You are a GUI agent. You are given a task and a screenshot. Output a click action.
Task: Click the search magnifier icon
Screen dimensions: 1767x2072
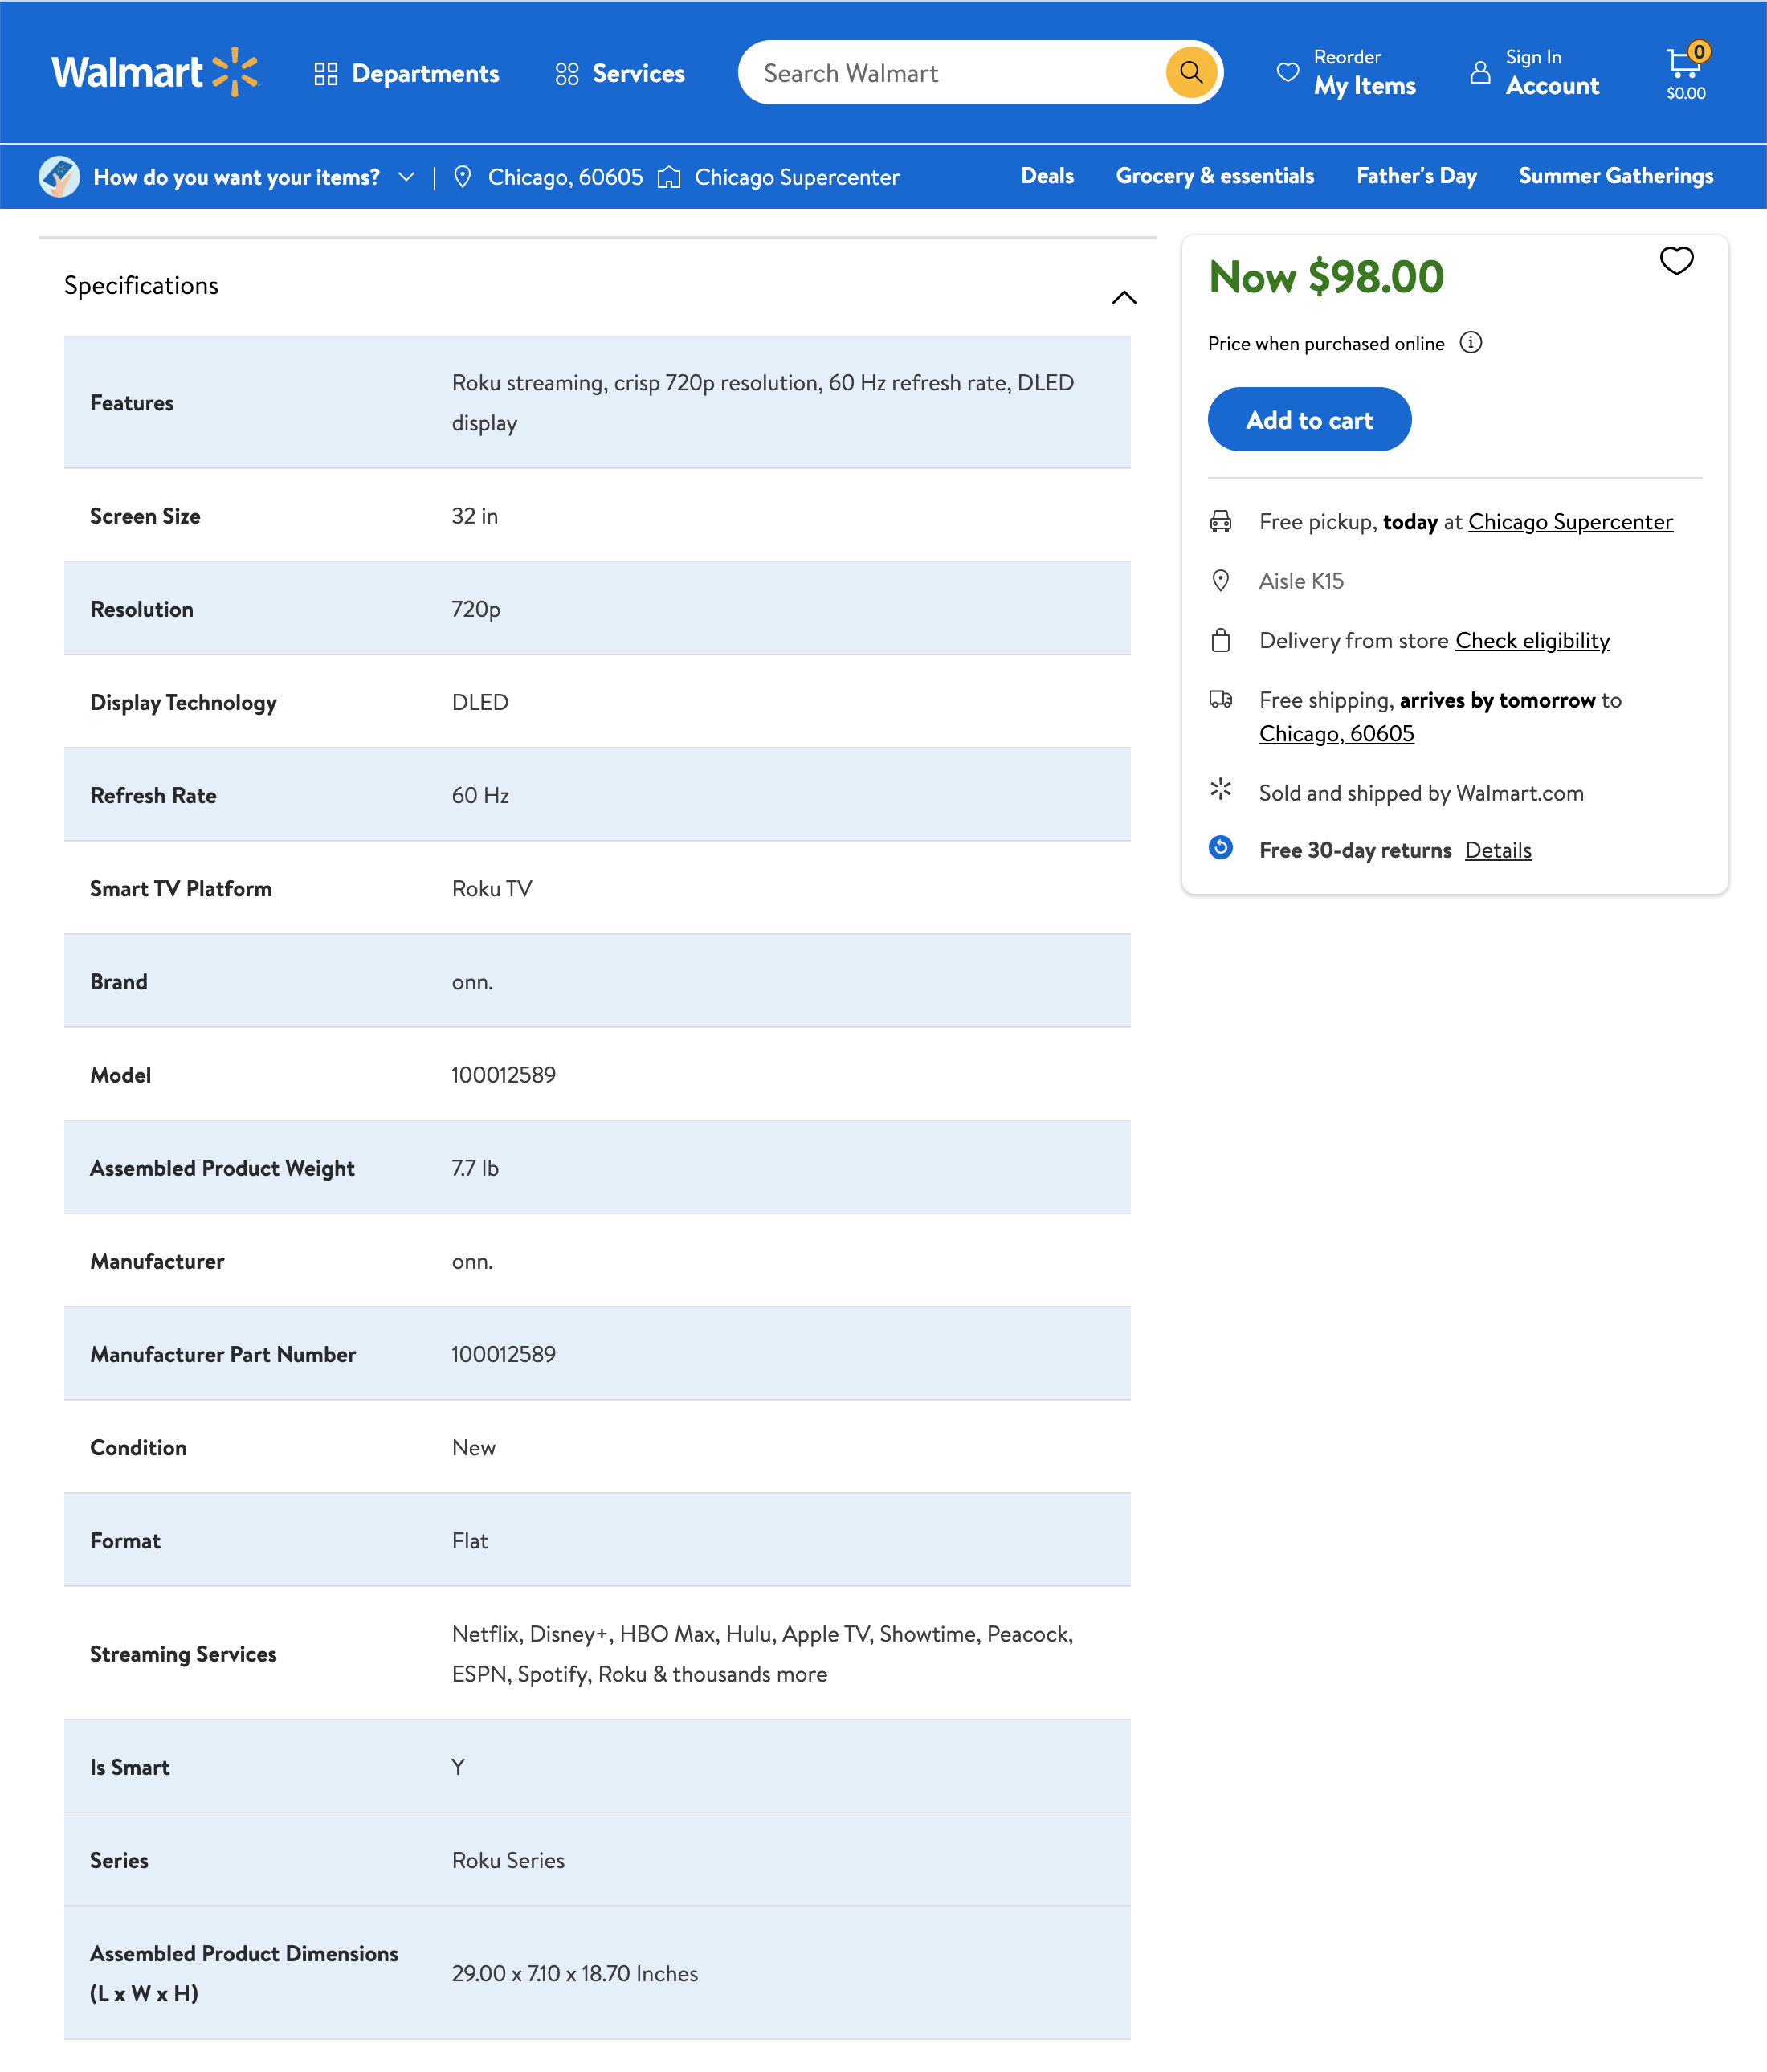tap(1190, 72)
